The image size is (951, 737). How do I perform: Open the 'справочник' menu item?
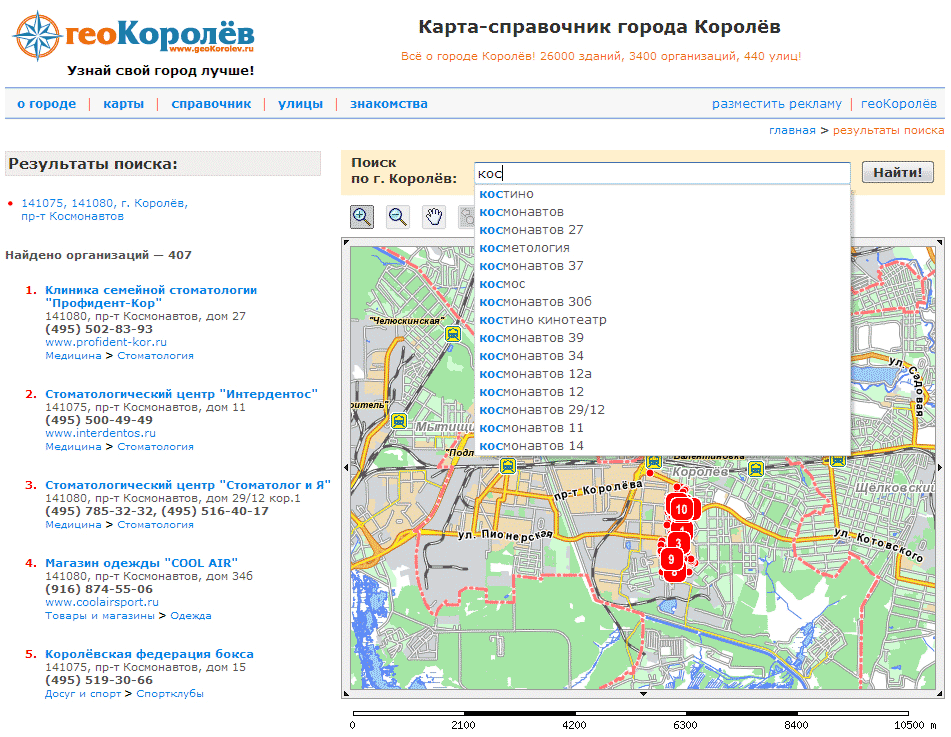tap(211, 104)
